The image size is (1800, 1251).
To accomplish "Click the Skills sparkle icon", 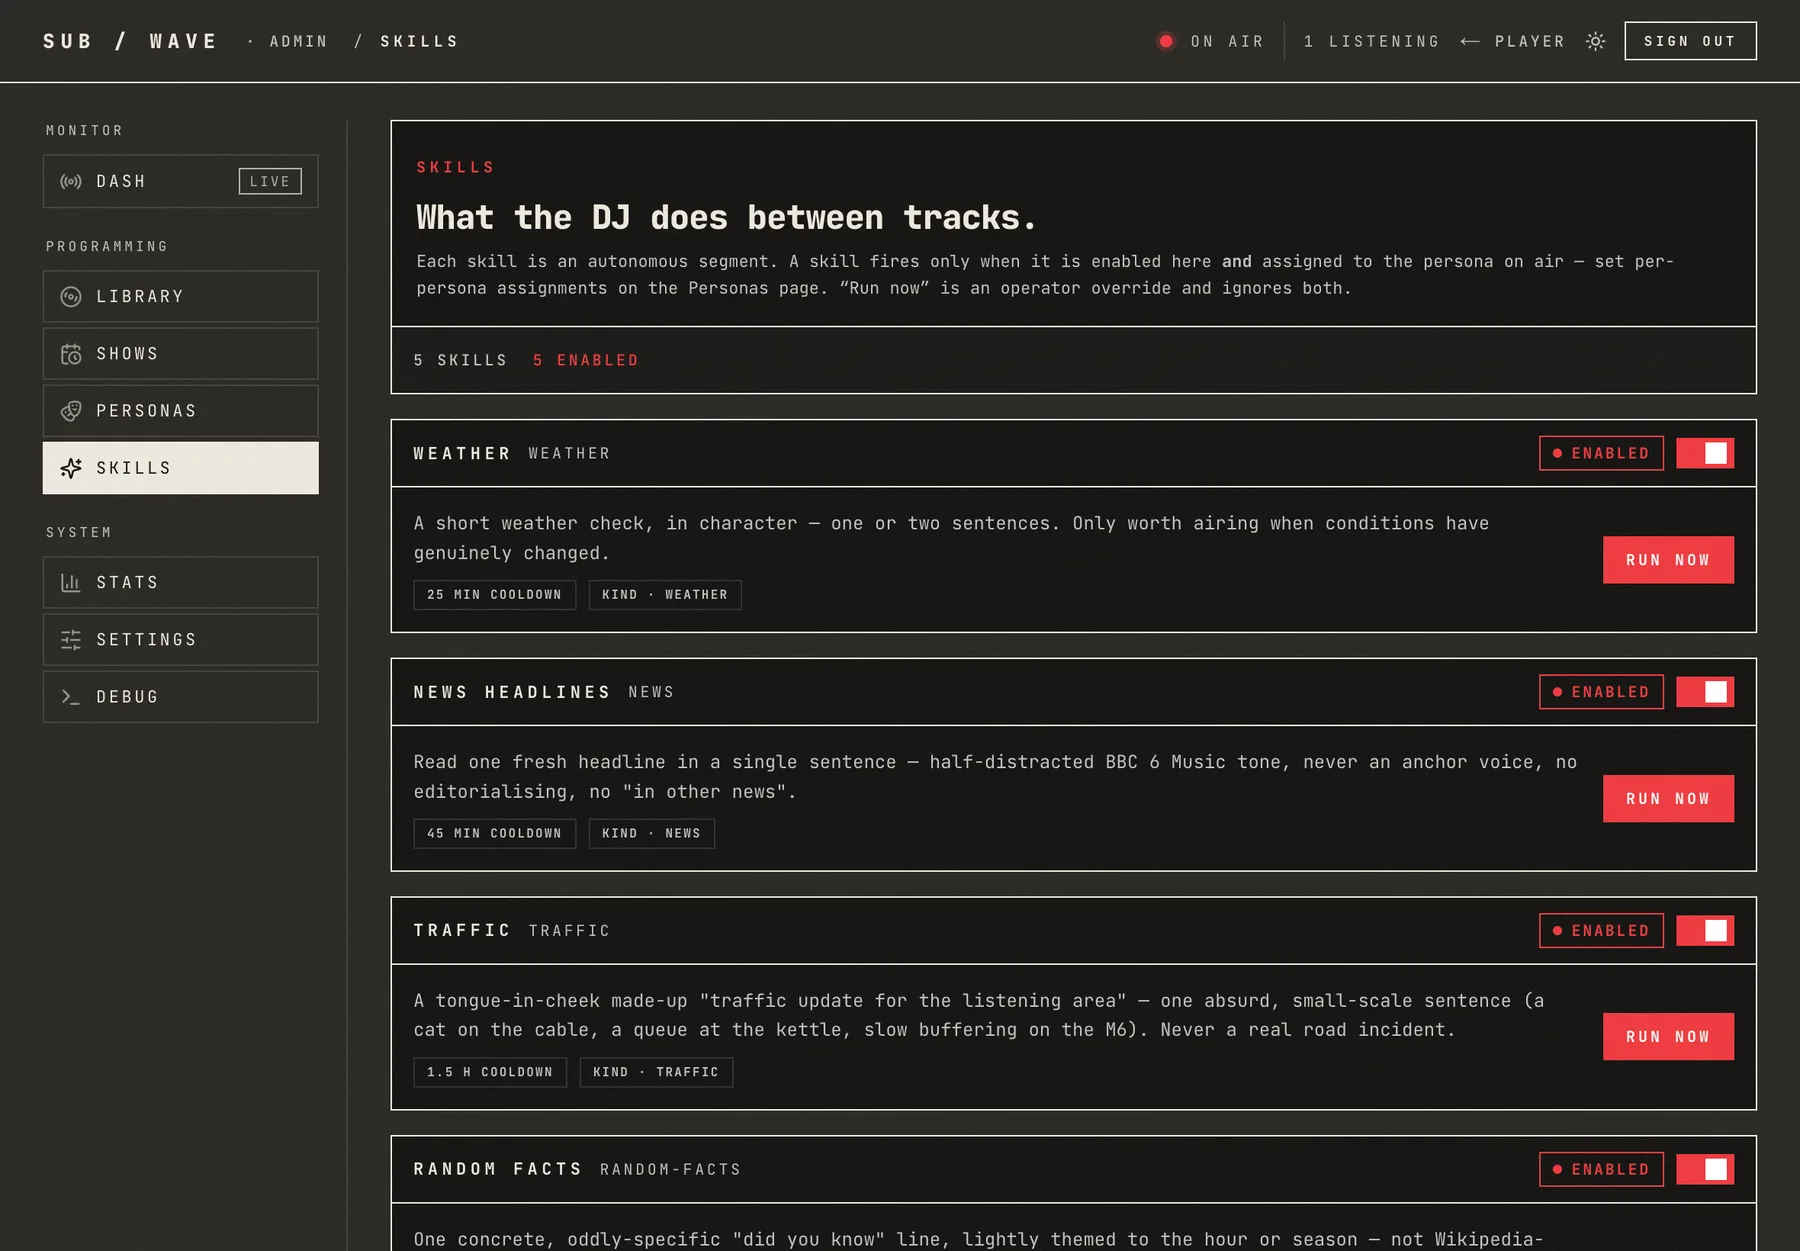I will coord(71,468).
